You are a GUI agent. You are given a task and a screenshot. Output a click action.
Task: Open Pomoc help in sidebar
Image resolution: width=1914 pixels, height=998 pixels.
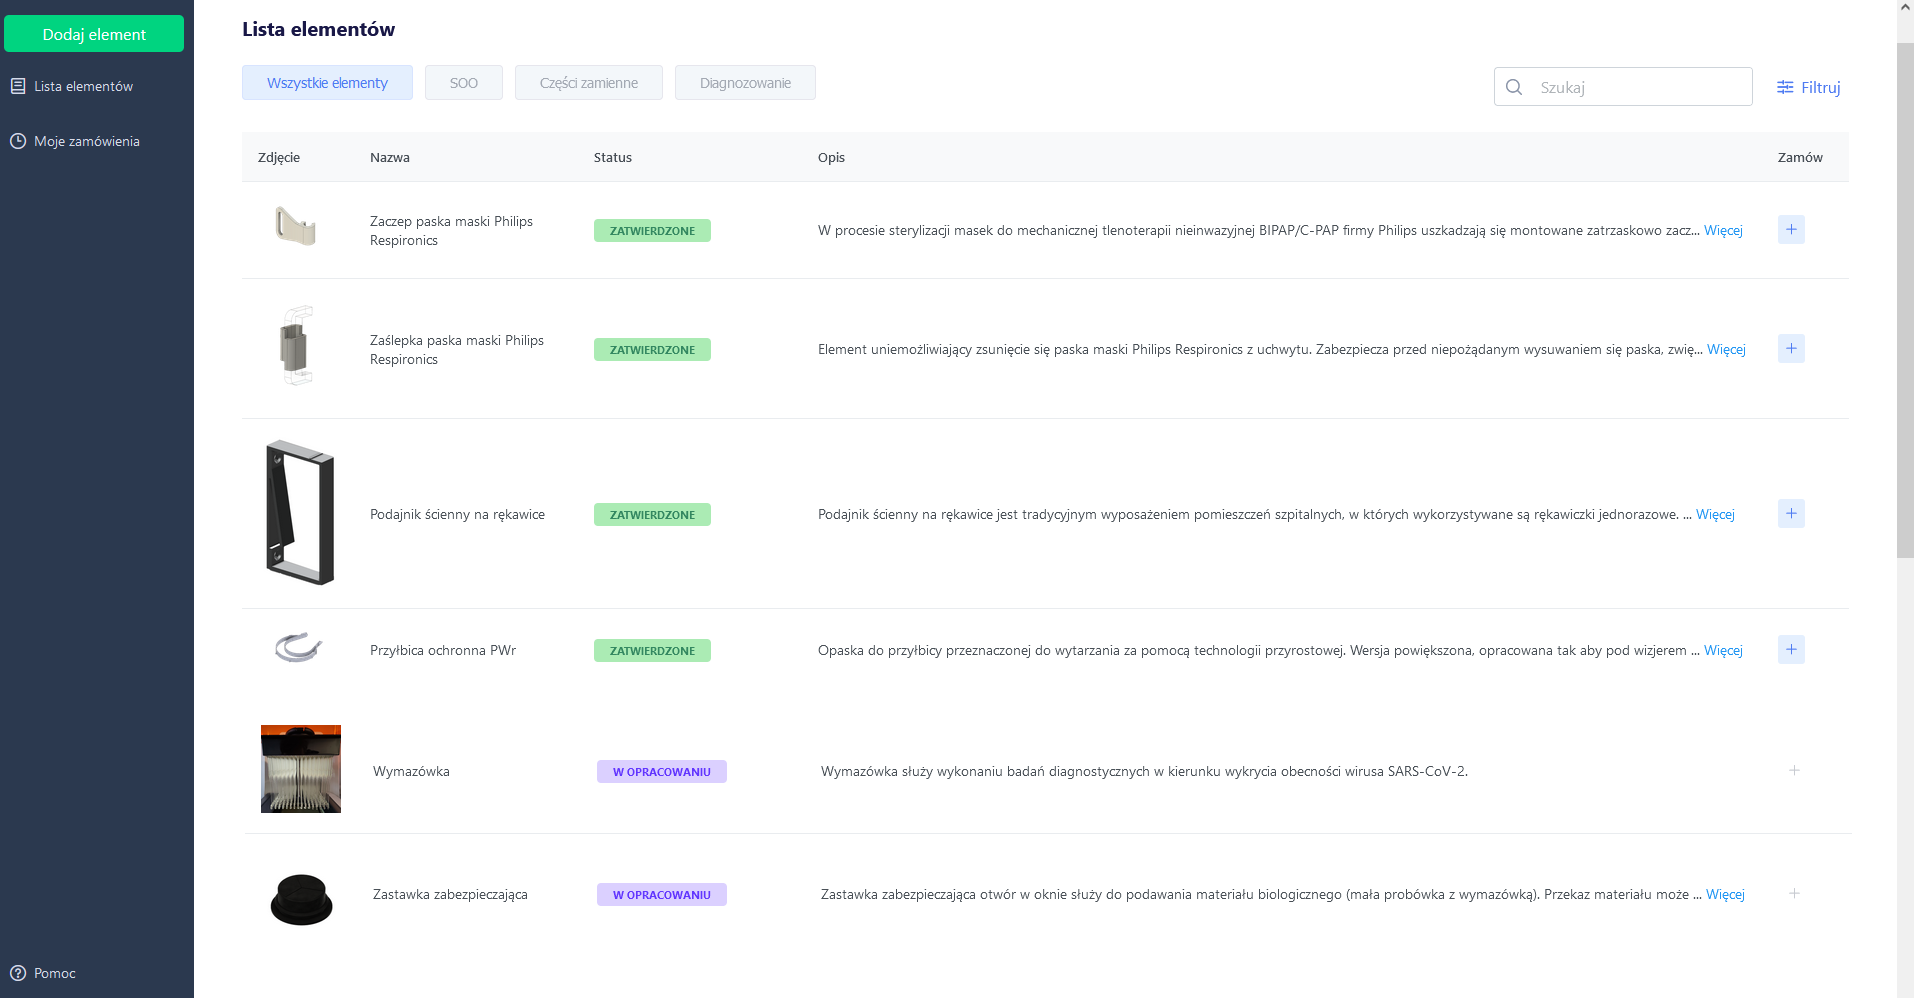54,973
